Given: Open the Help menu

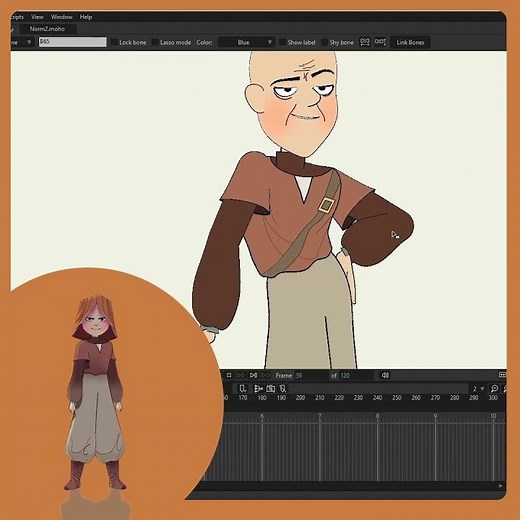Looking at the screenshot, I should coord(86,17).
